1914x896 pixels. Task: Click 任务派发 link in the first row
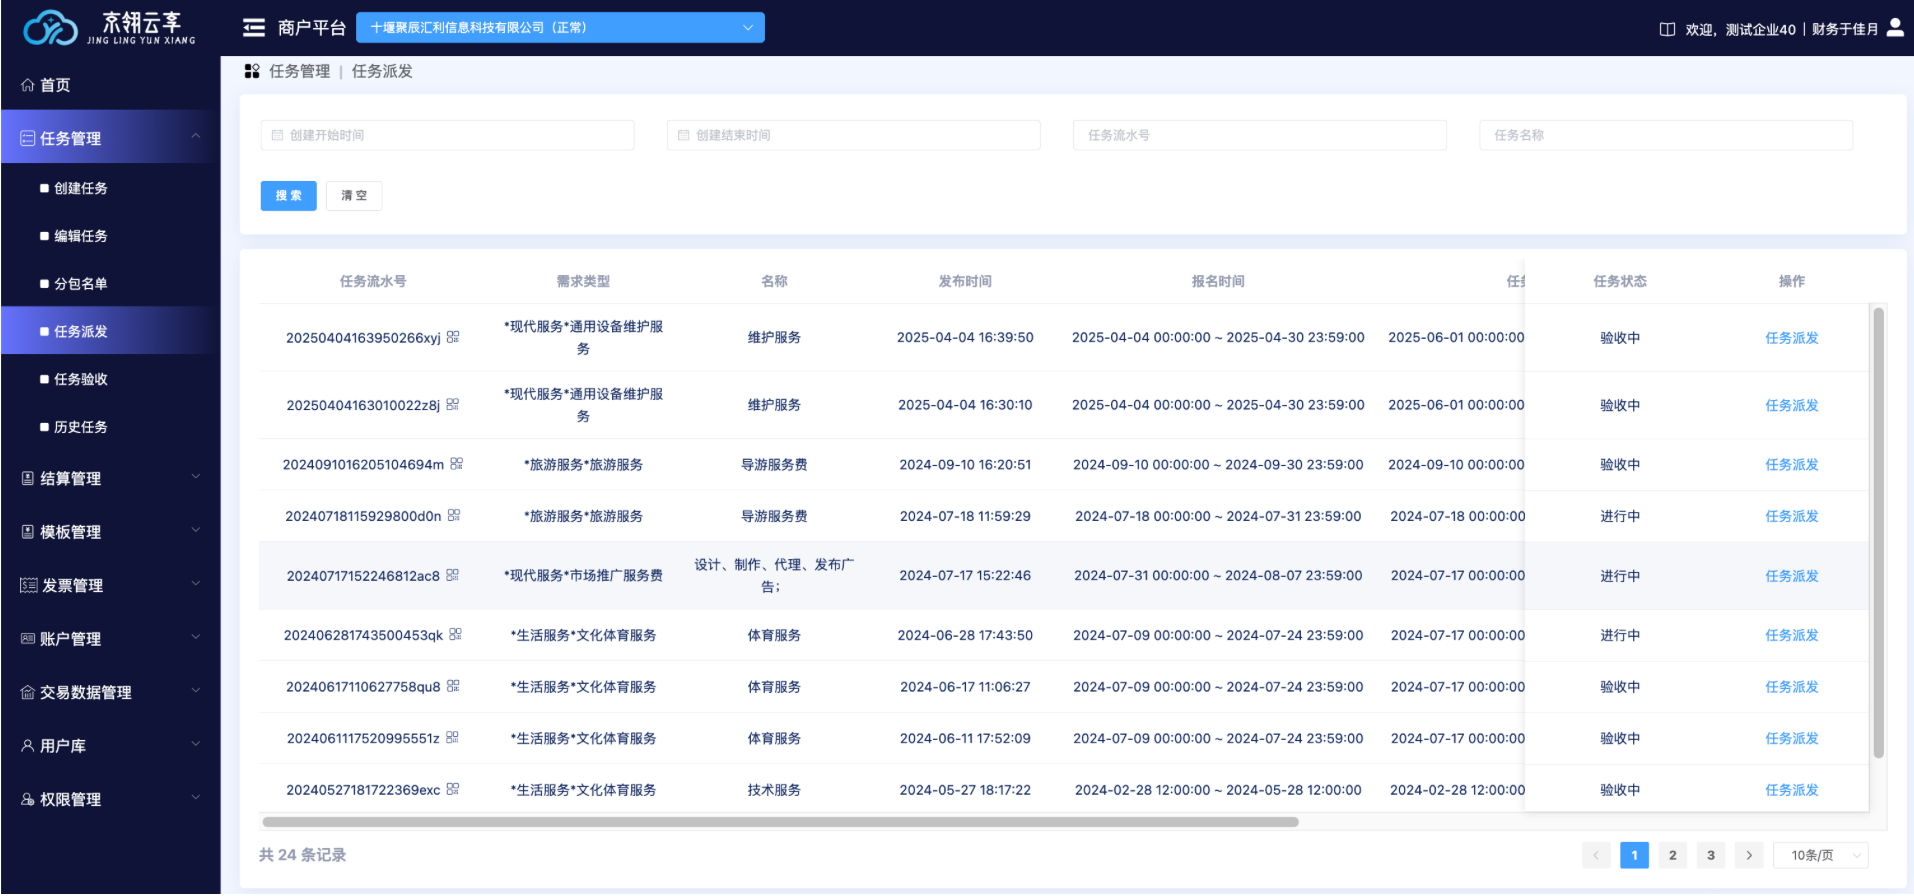pos(1791,338)
